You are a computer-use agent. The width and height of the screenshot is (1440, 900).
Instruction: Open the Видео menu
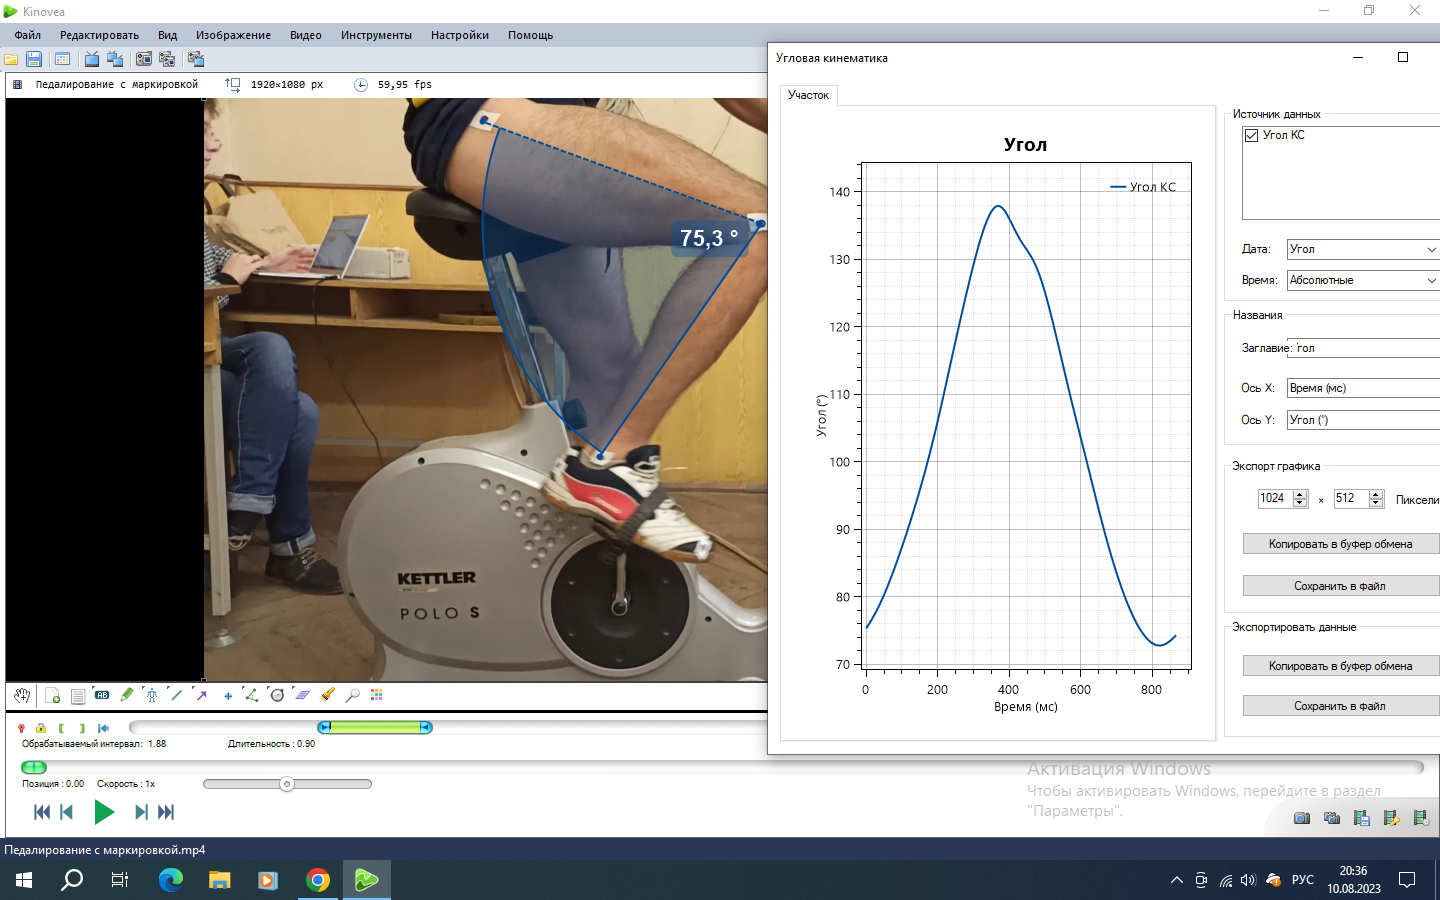pos(305,35)
